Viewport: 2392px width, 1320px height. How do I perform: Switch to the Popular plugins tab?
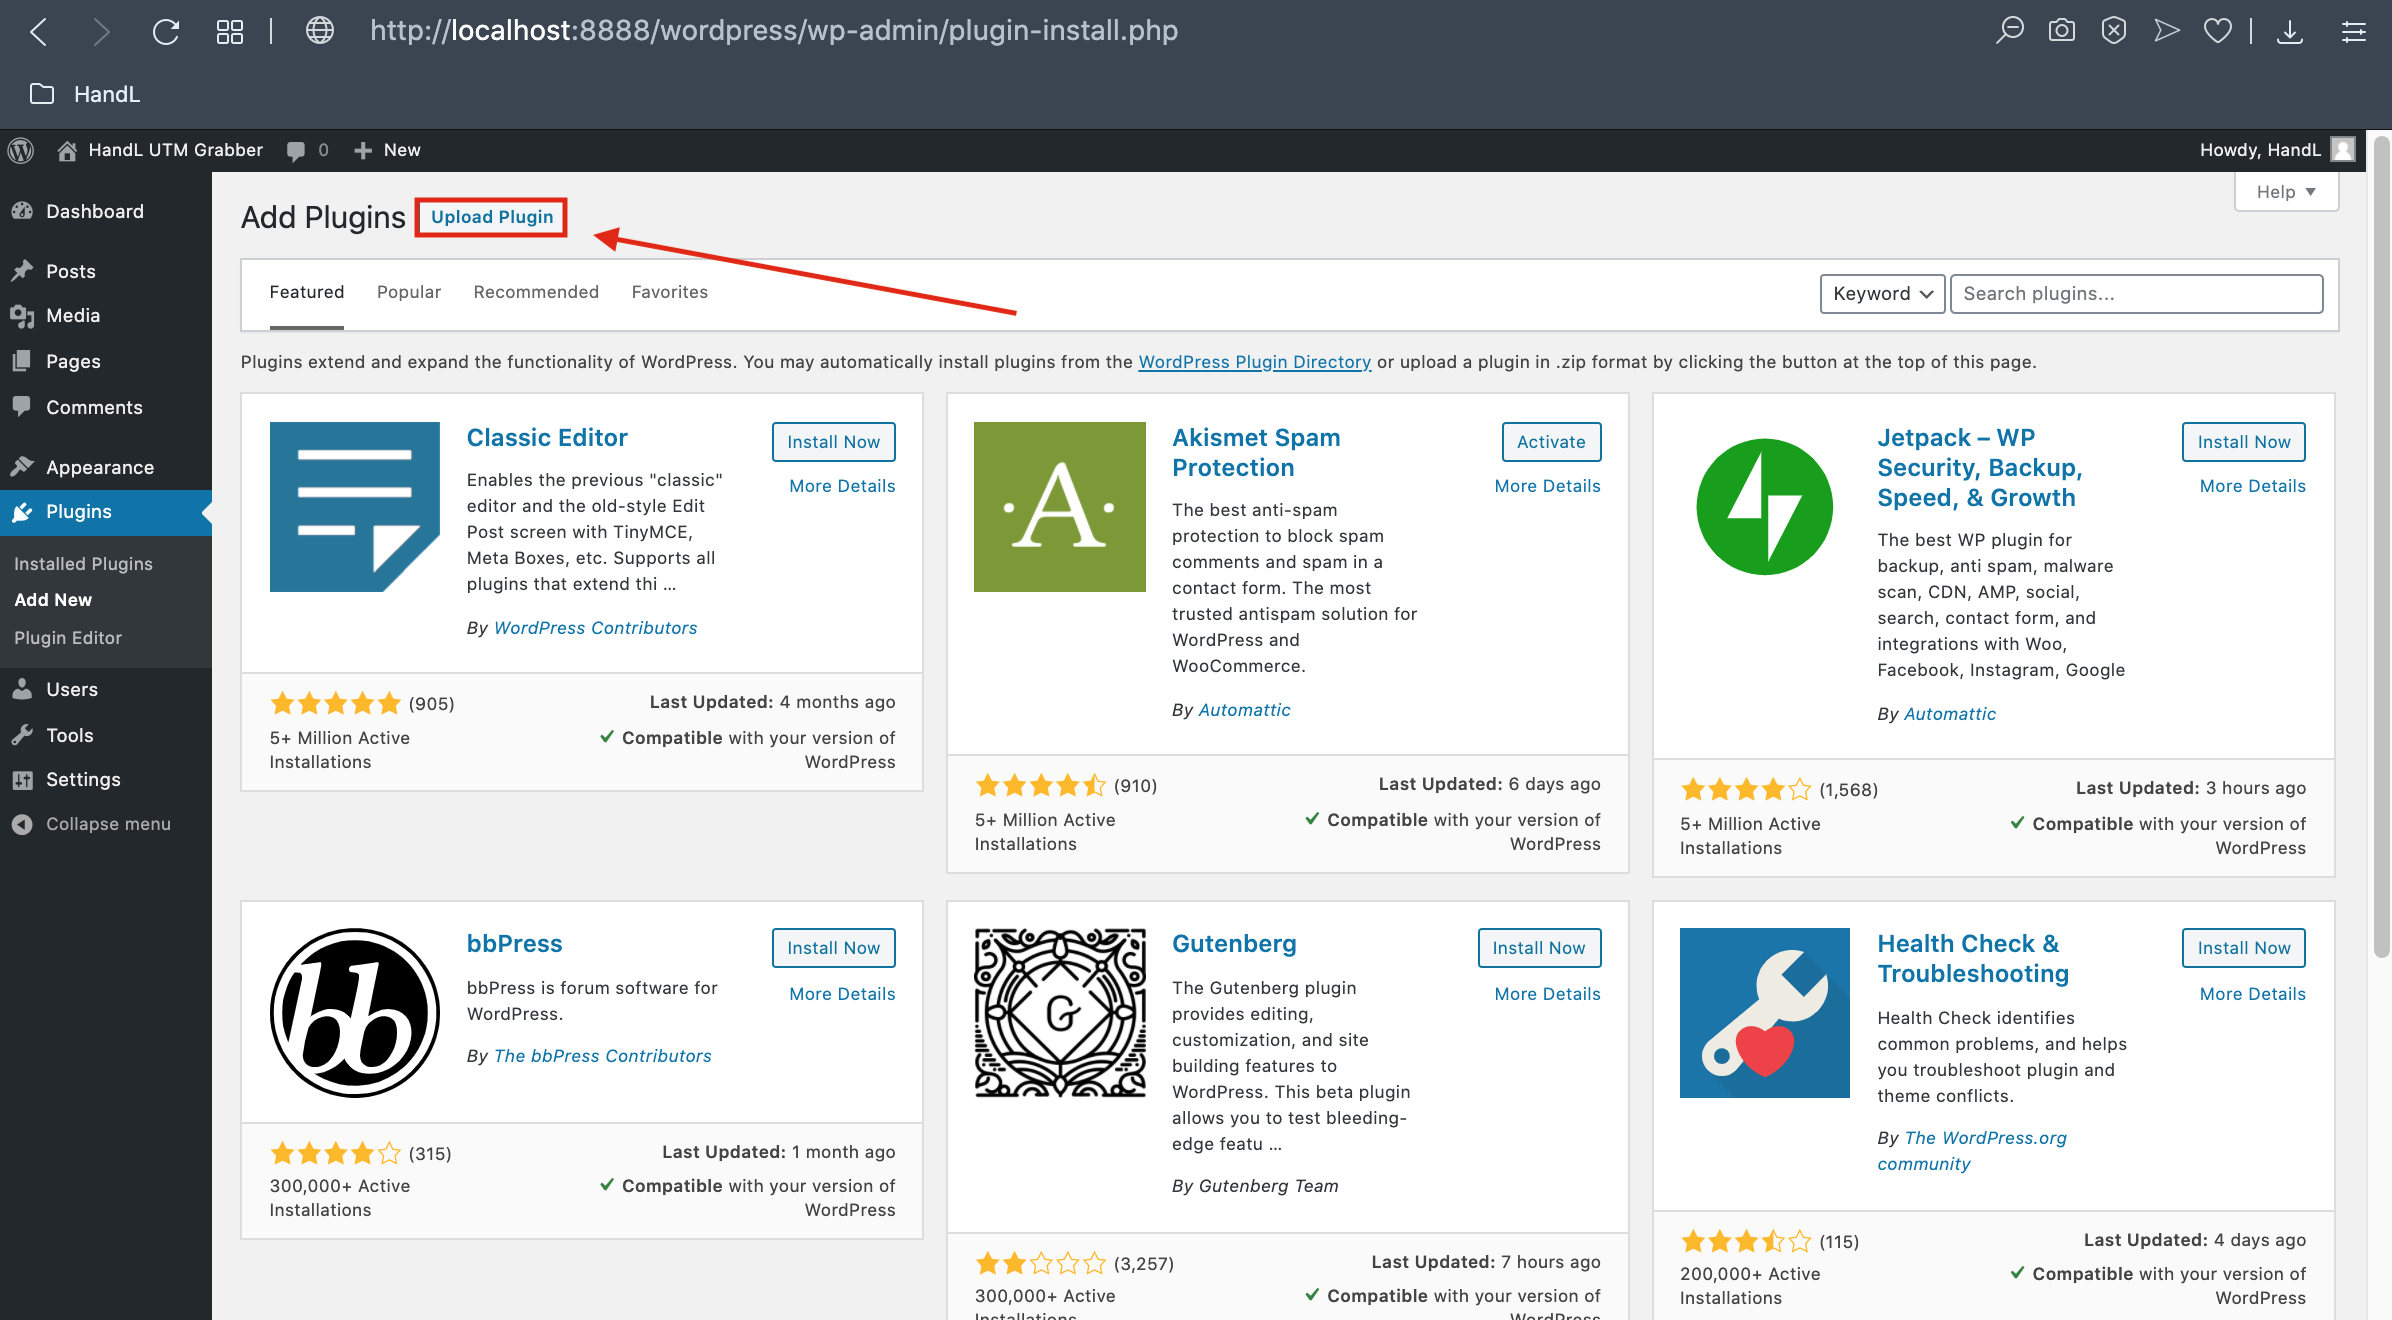click(x=408, y=292)
